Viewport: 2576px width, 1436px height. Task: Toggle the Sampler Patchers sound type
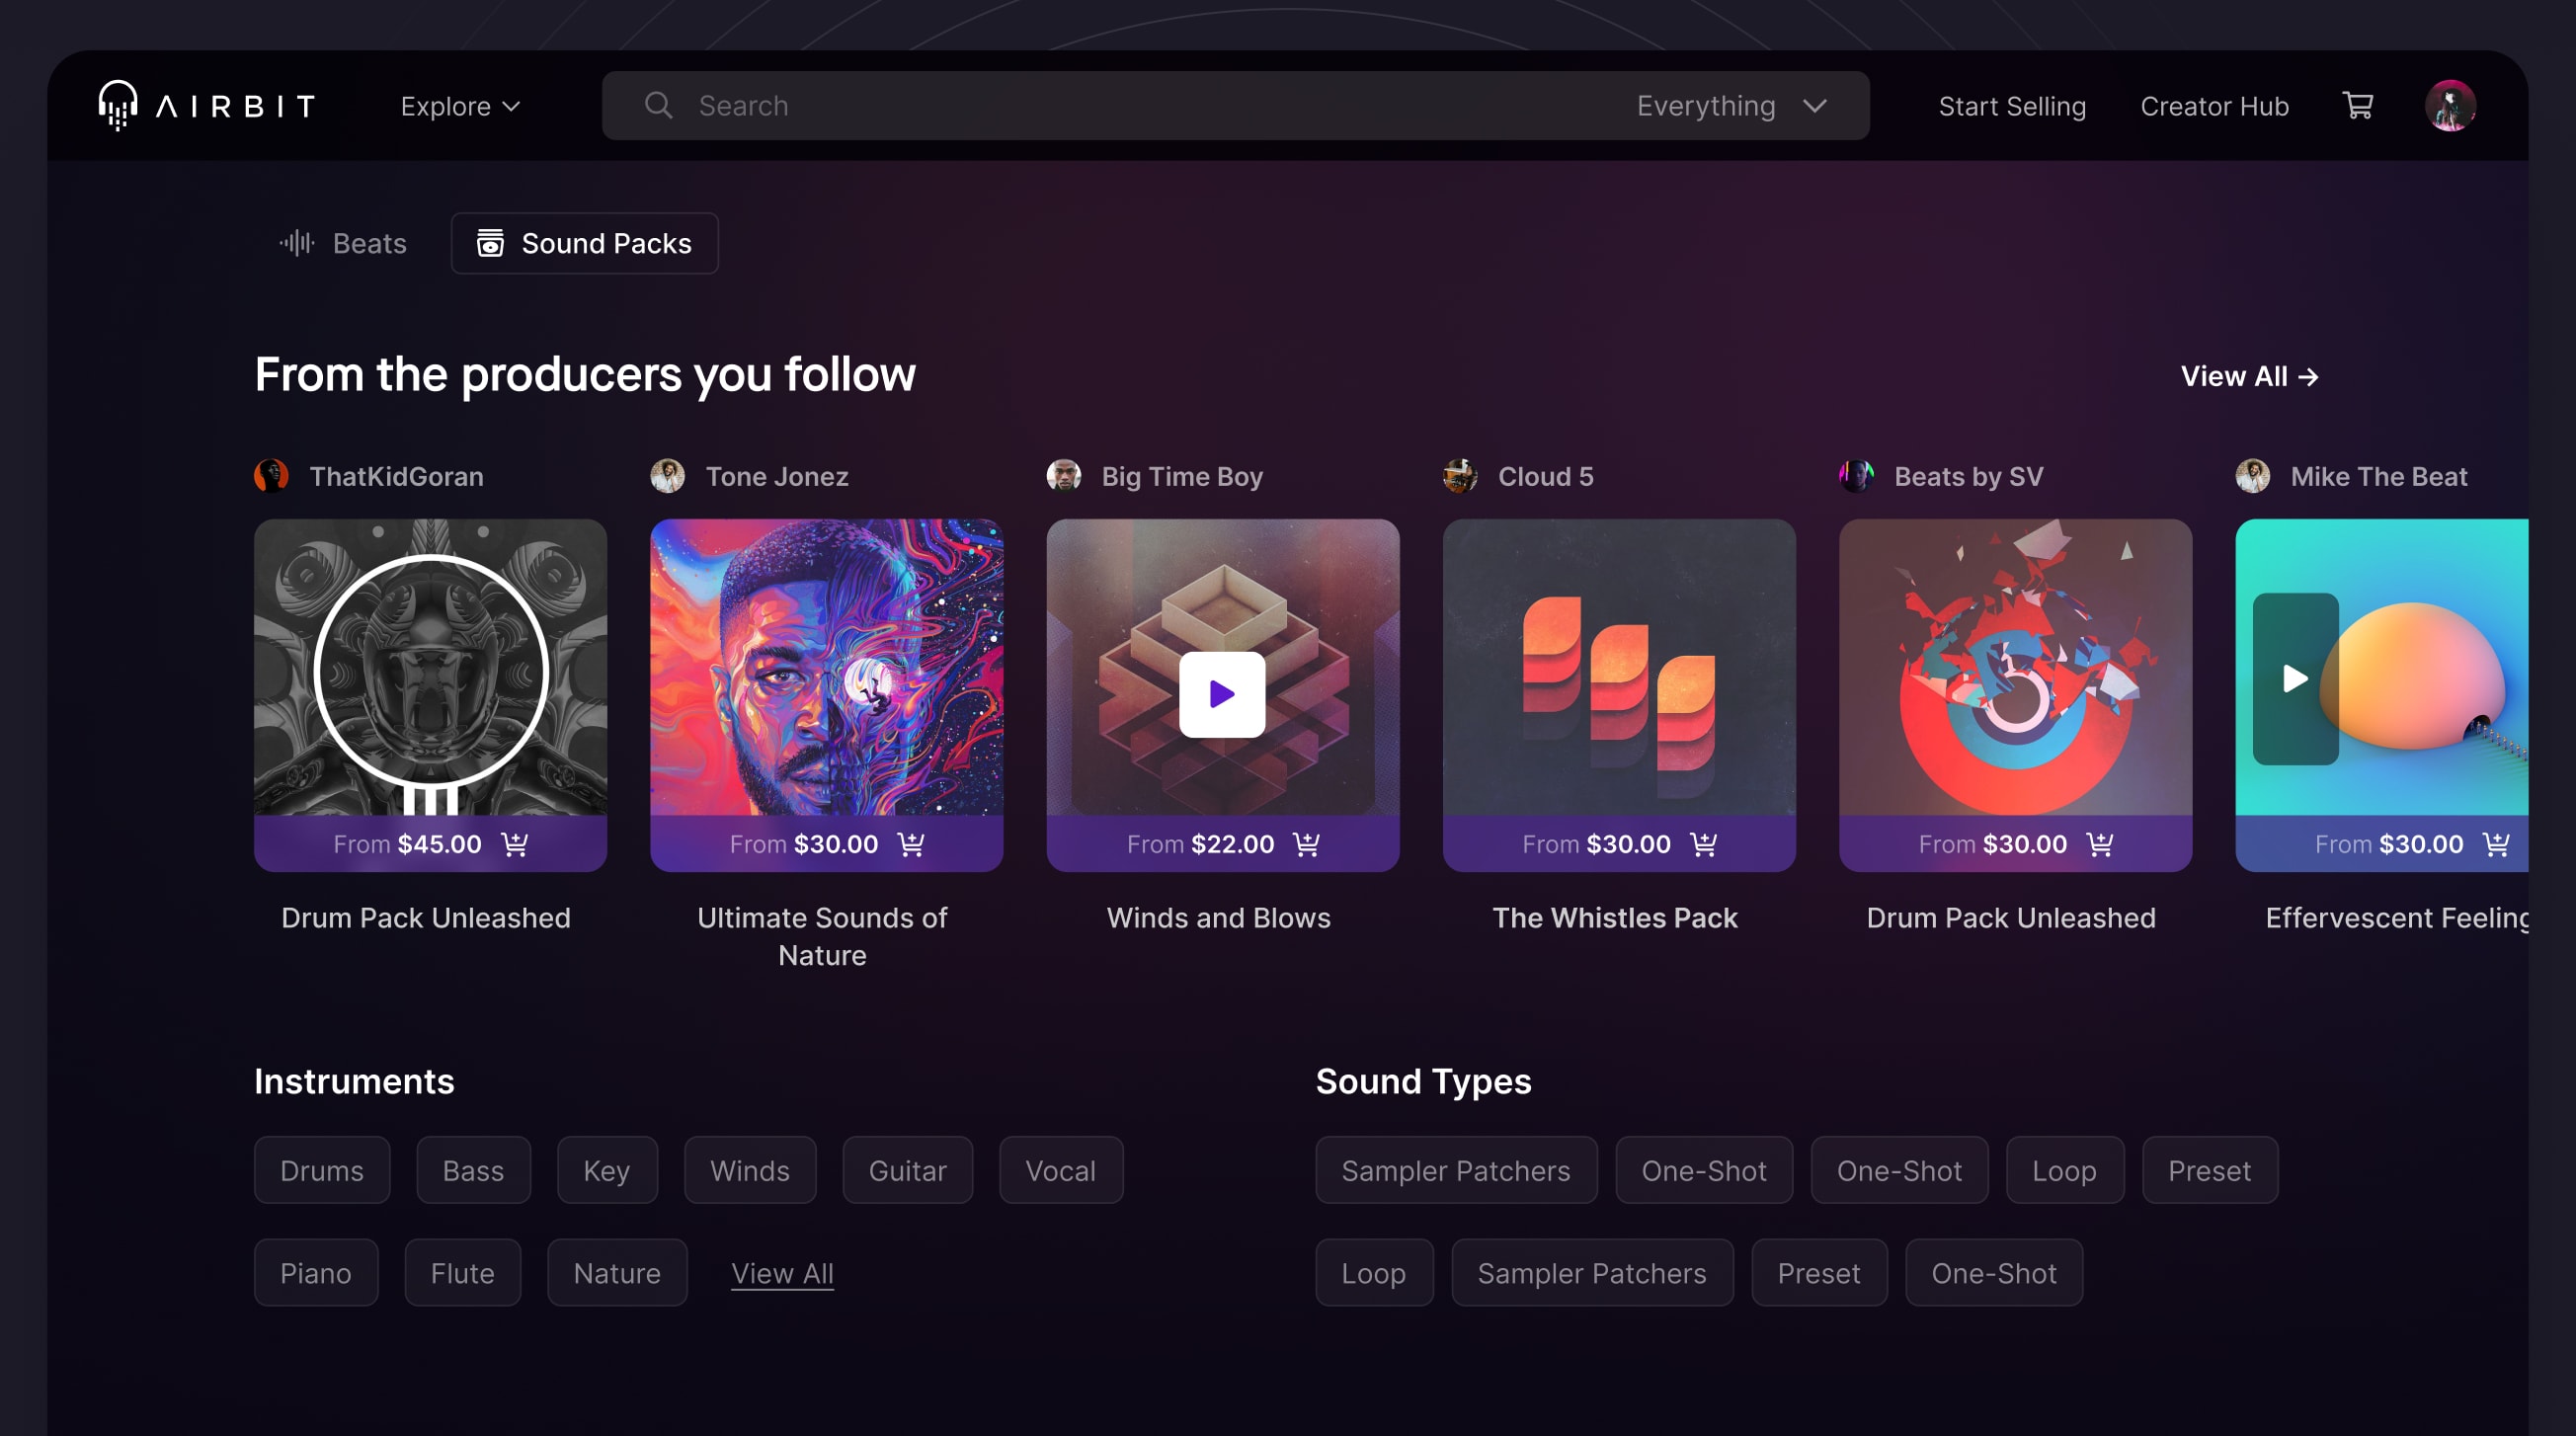pyautogui.click(x=1455, y=1170)
